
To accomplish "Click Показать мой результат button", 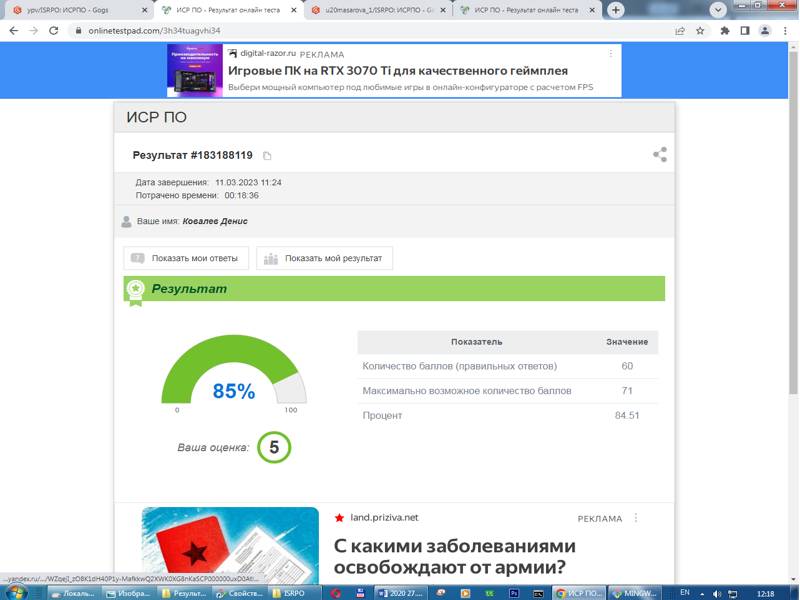I will [325, 258].
